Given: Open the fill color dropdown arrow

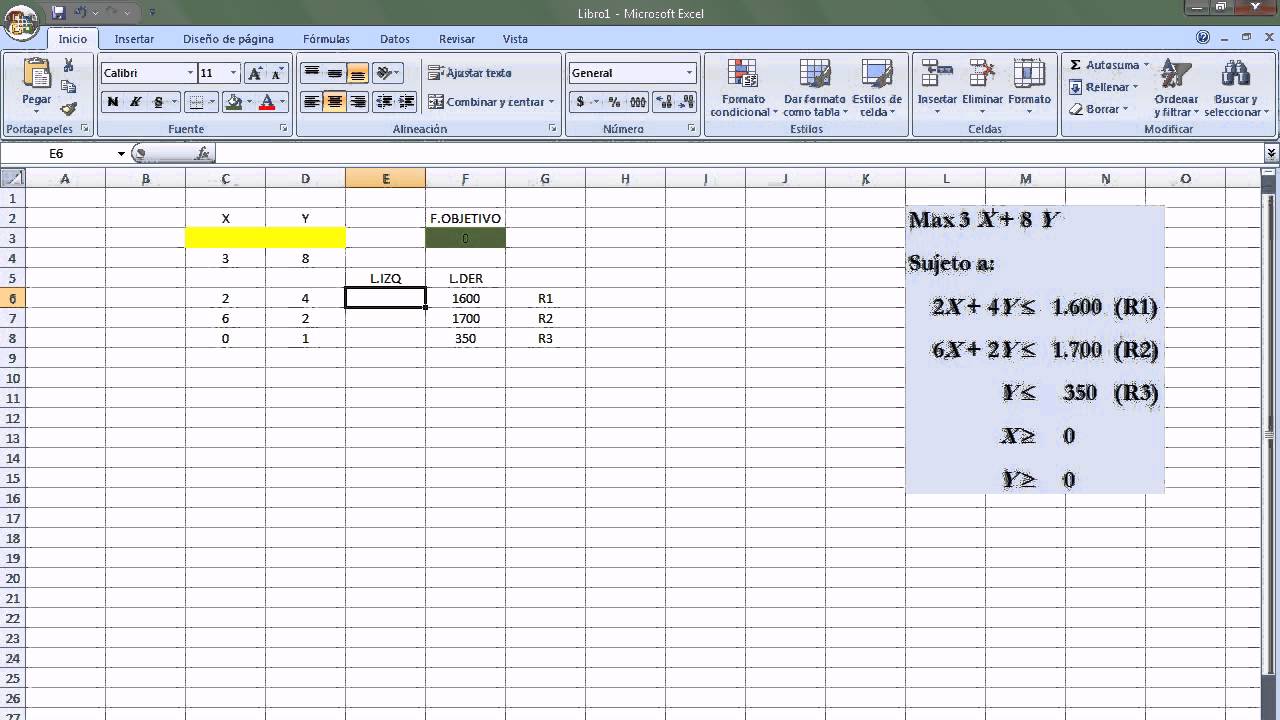Looking at the screenshot, I should point(249,102).
